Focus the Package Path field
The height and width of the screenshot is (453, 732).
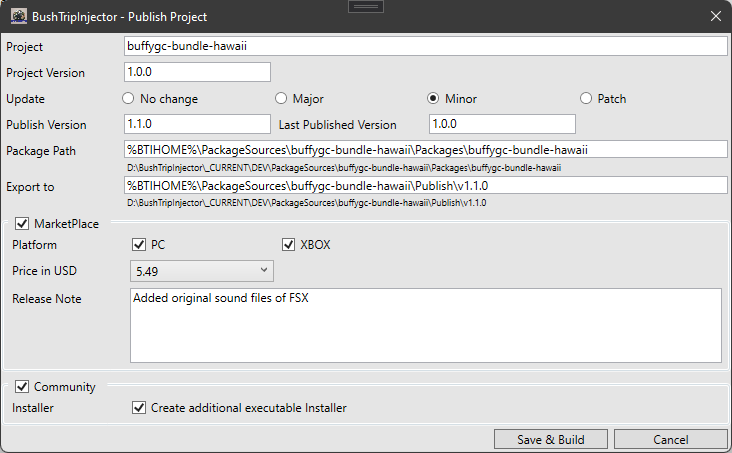coord(426,150)
